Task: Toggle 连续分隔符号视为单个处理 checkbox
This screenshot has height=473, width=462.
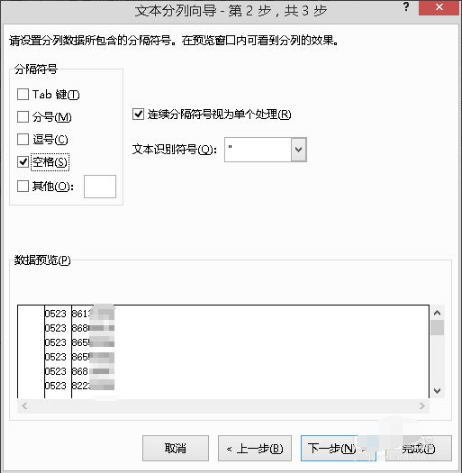Action: 138,114
